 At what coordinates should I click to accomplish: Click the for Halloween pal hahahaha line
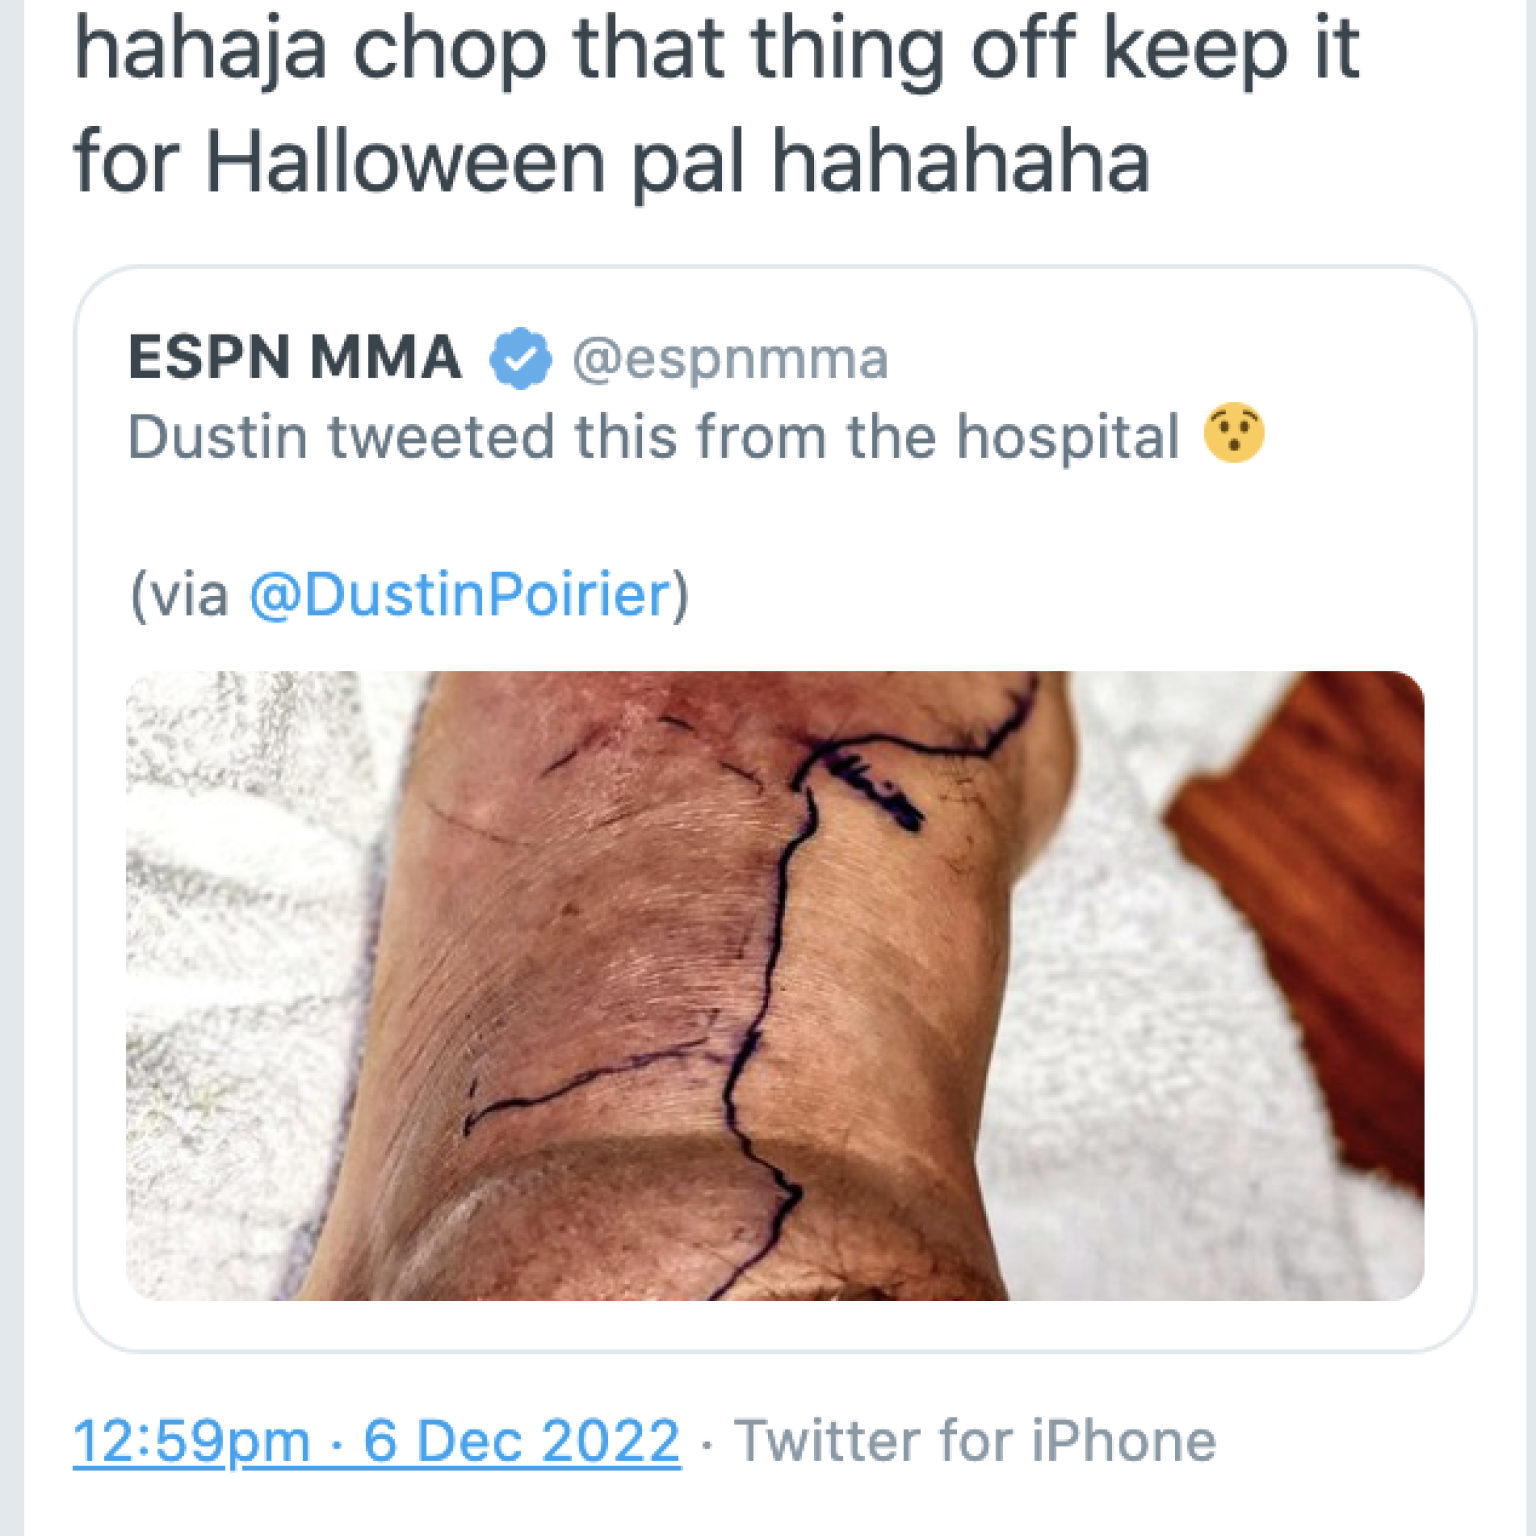(612, 160)
